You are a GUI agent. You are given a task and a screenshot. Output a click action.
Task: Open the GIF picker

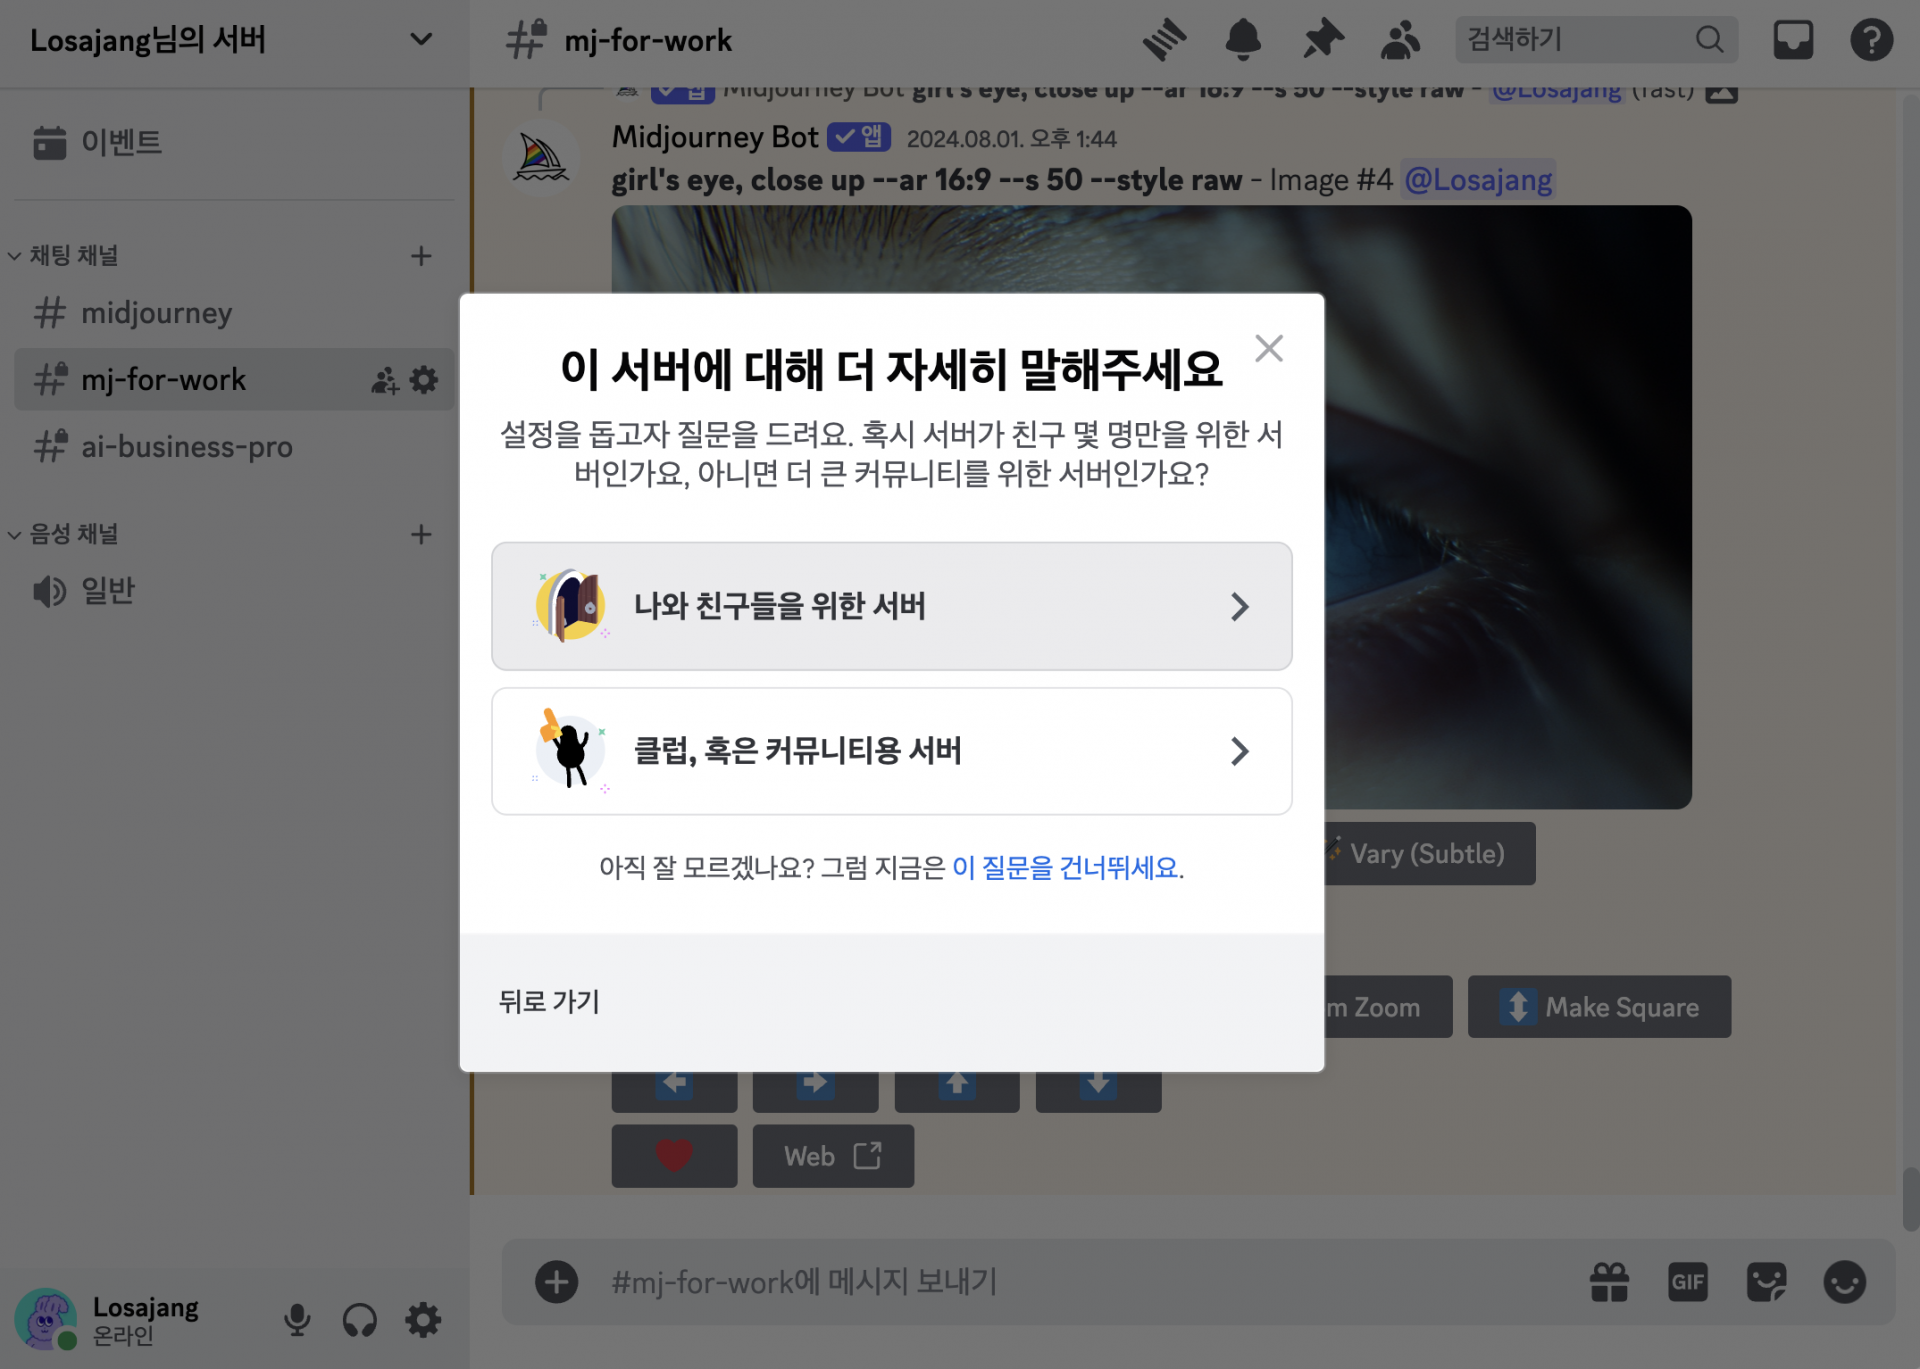tap(1687, 1282)
